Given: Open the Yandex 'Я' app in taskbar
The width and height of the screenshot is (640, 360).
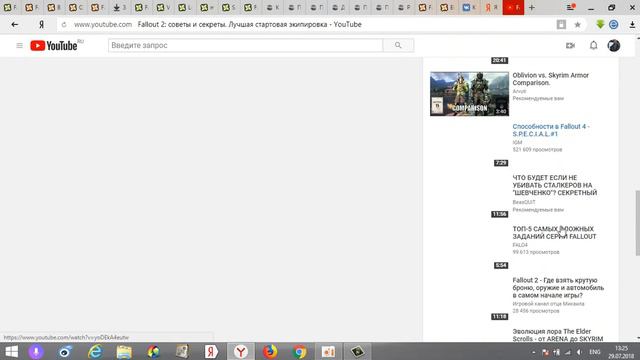Looking at the screenshot, I should click(x=211, y=352).
